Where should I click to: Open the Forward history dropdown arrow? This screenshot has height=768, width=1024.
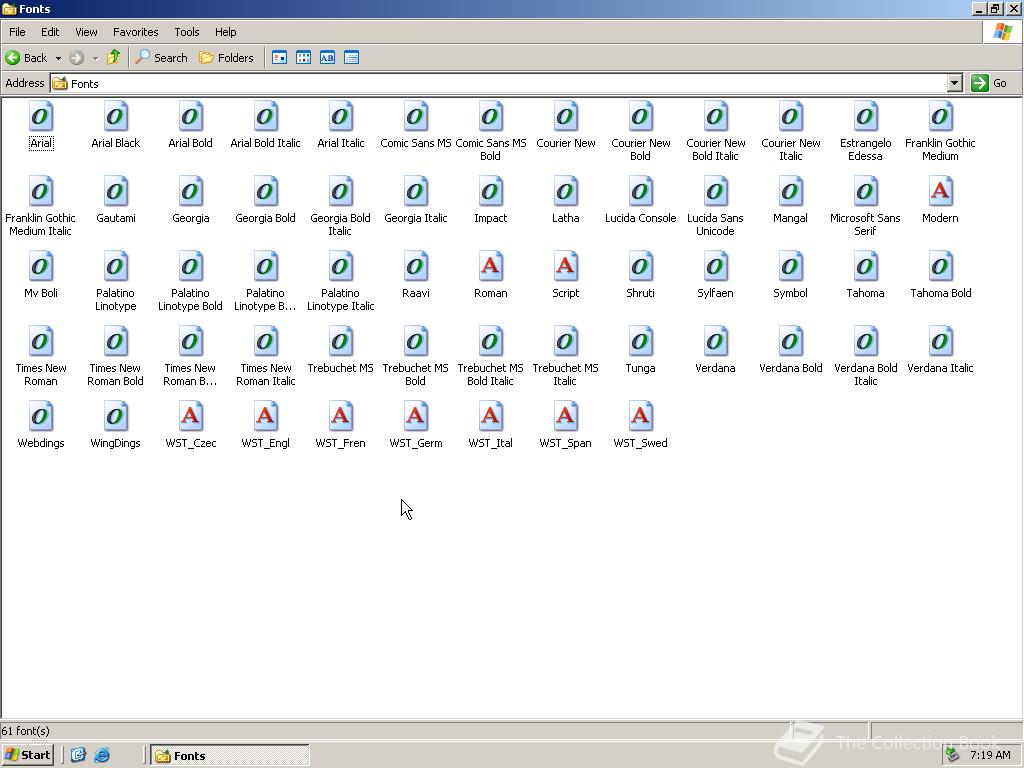(x=95, y=58)
